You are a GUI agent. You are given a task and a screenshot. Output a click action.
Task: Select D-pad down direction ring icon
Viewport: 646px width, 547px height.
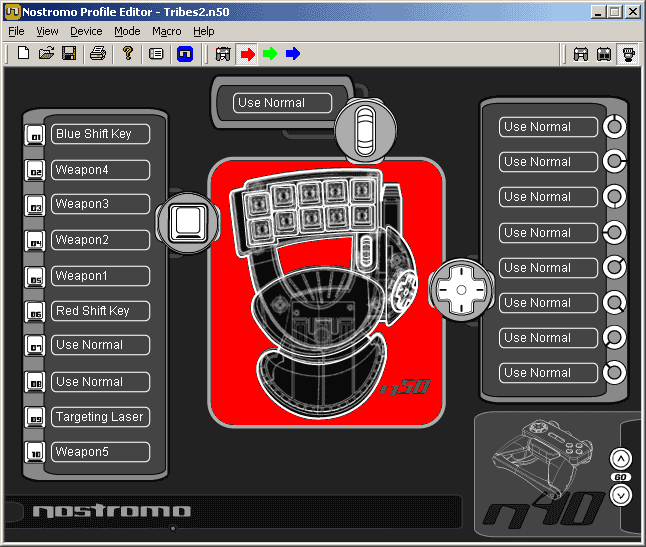[x=614, y=196]
